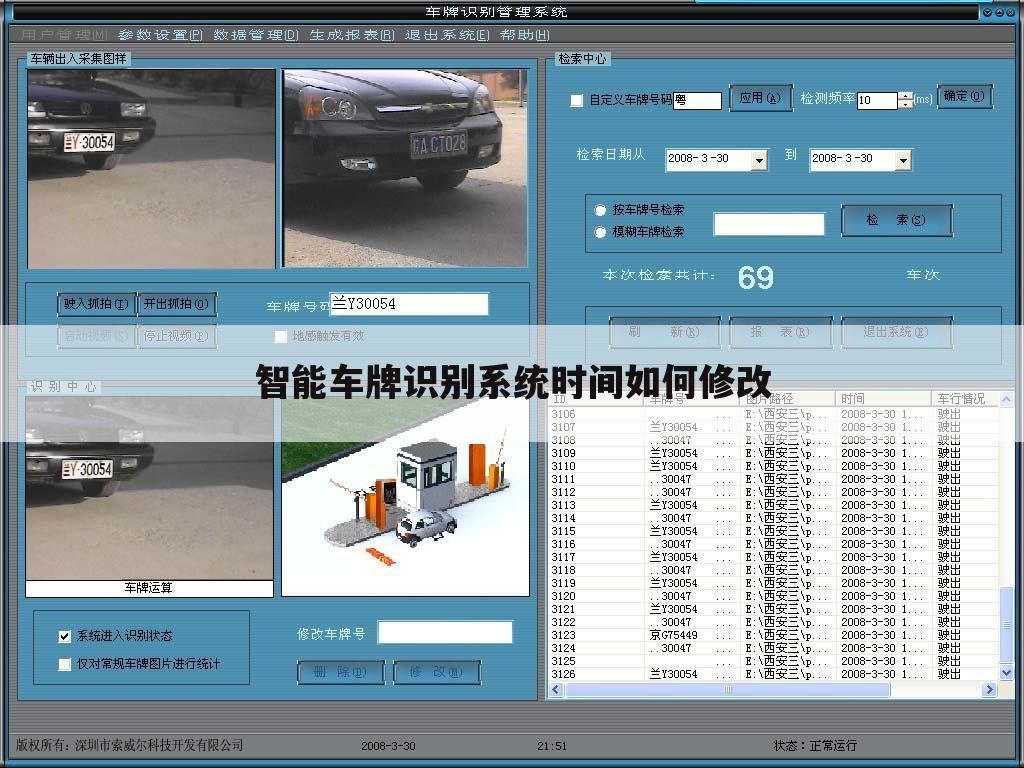Click the recognition center car image

[x=150, y=488]
